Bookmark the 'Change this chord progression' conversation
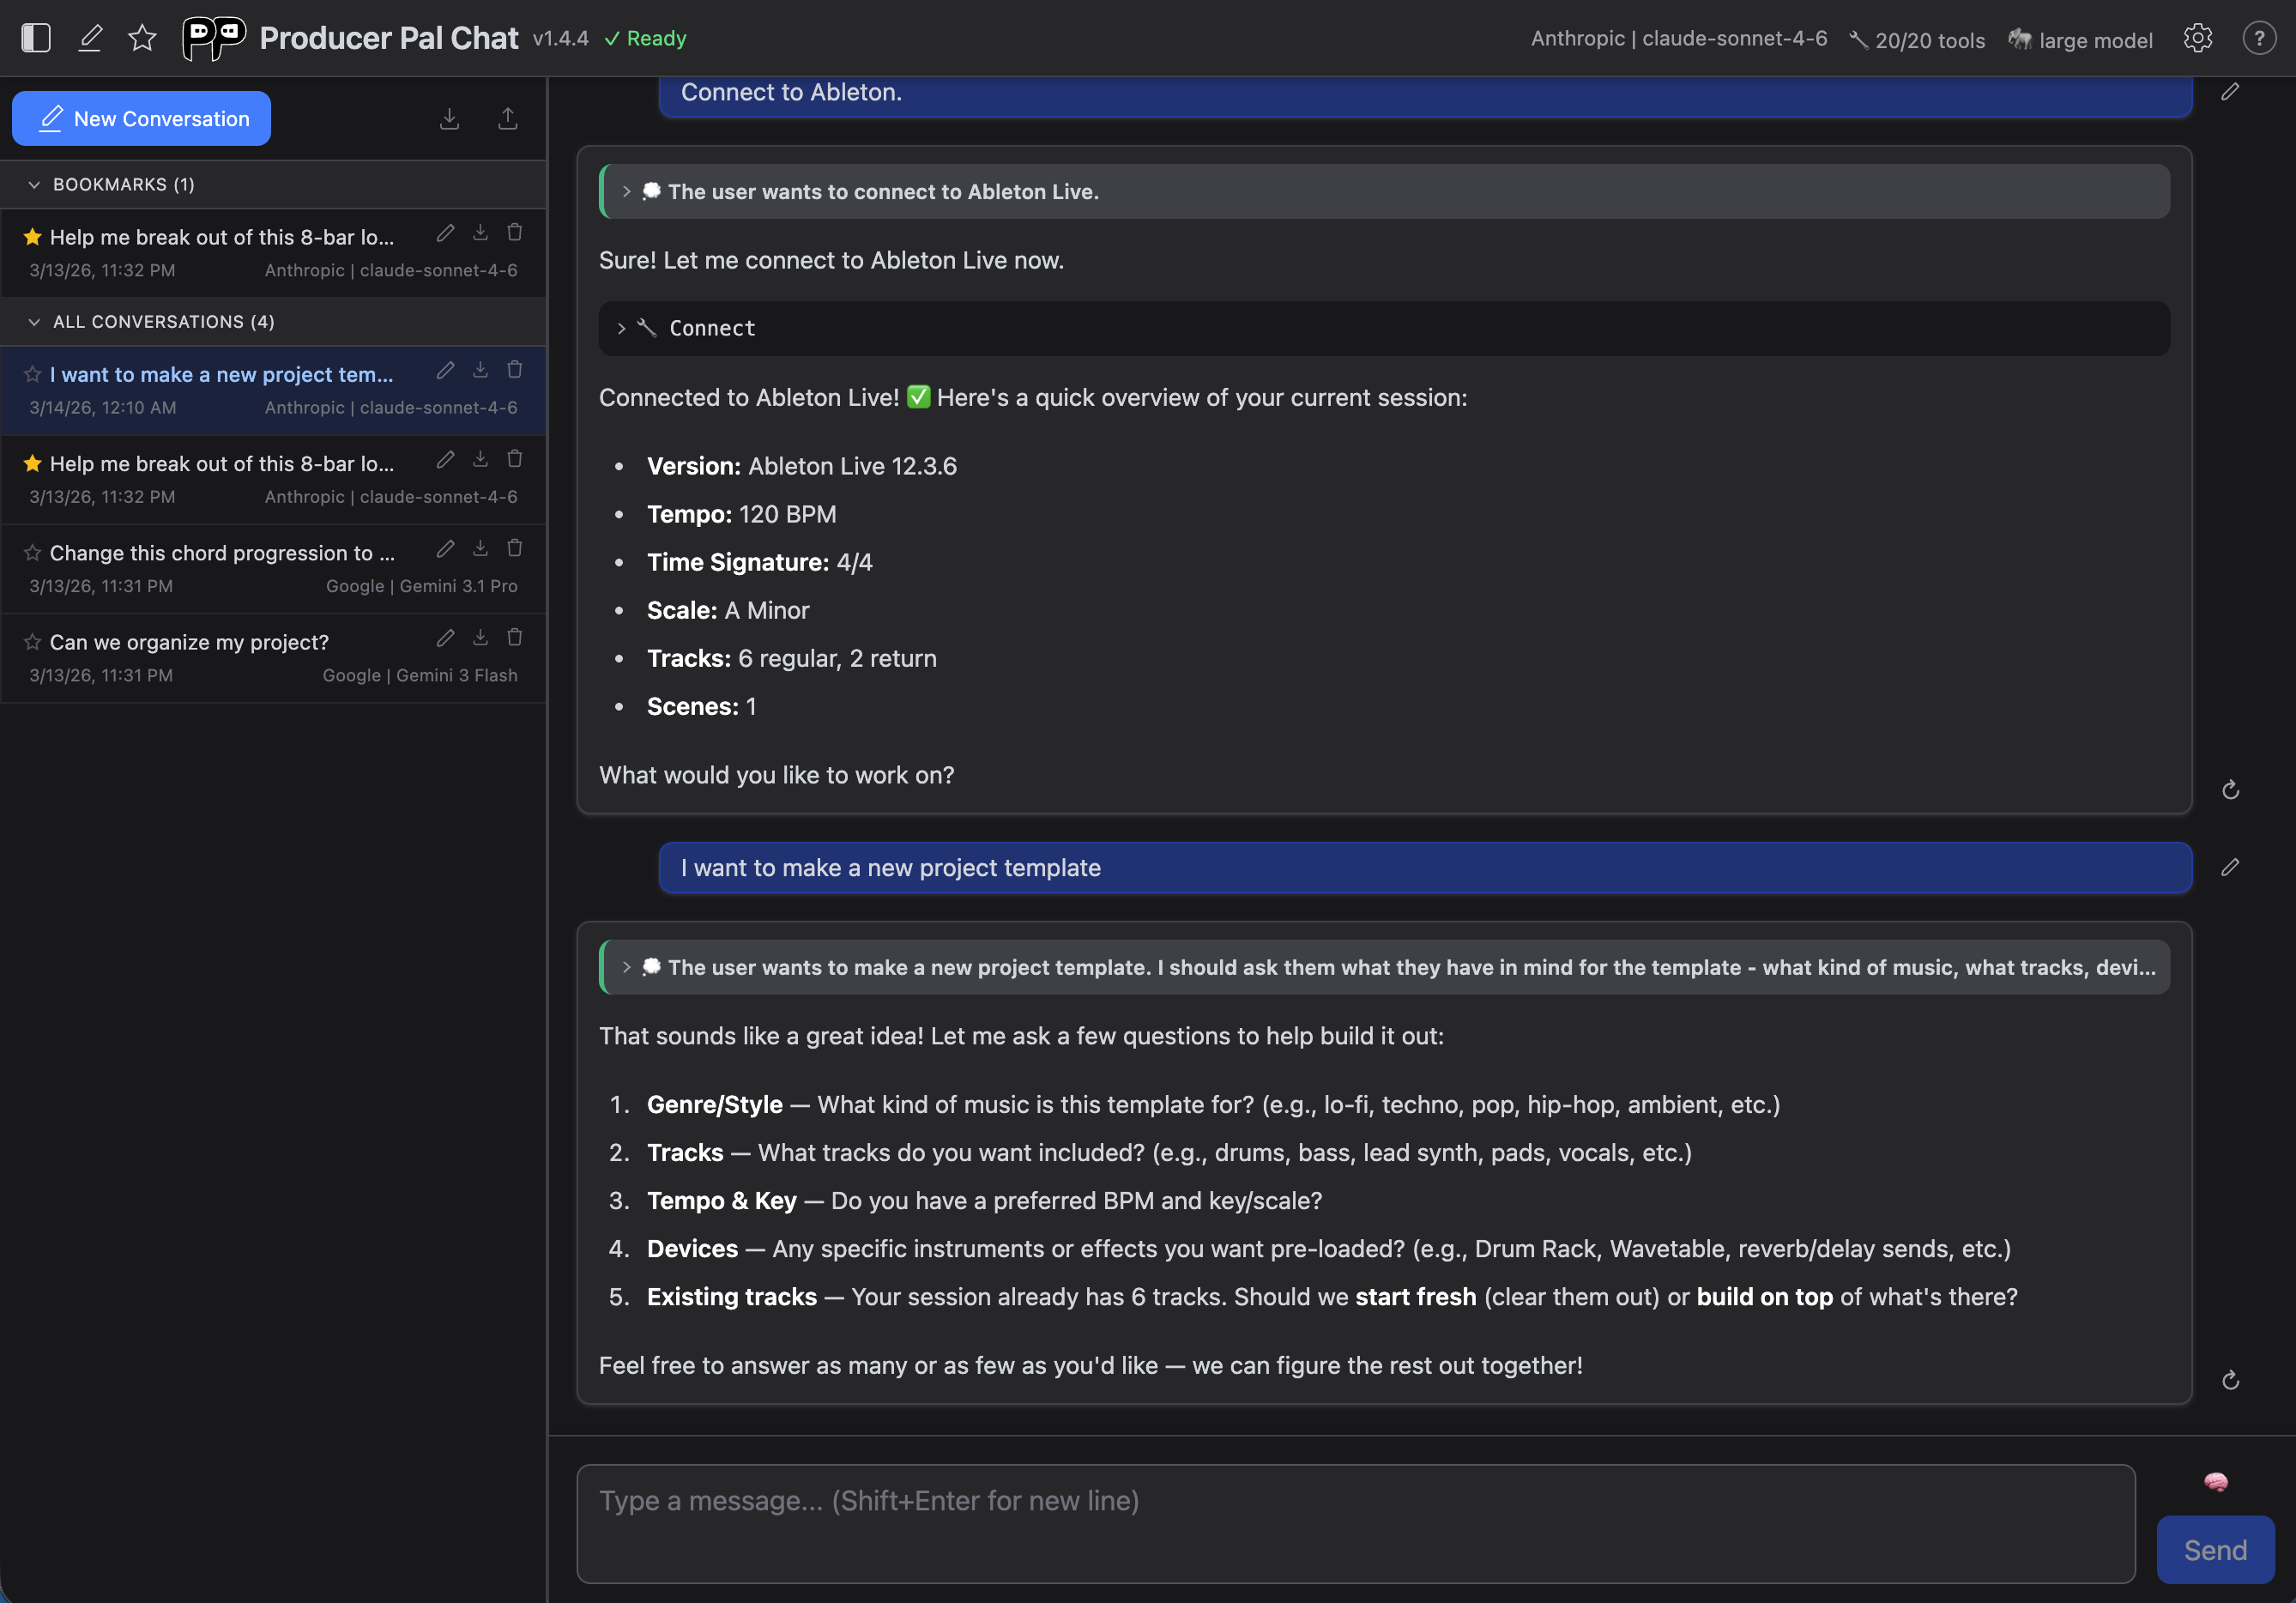 (31, 552)
